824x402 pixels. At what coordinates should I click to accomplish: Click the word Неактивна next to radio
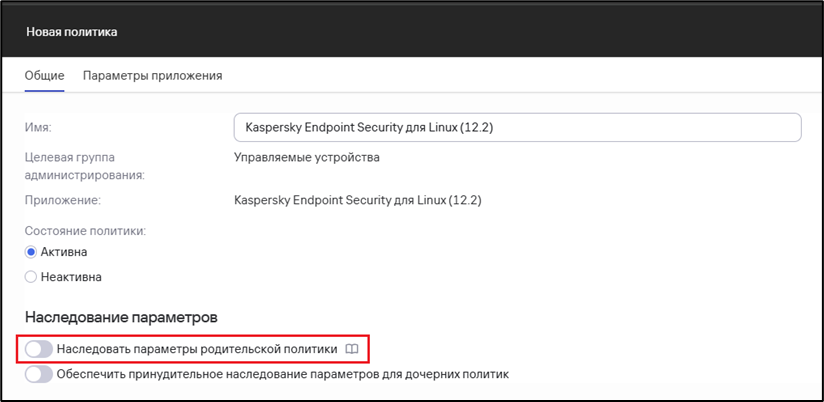tap(71, 277)
